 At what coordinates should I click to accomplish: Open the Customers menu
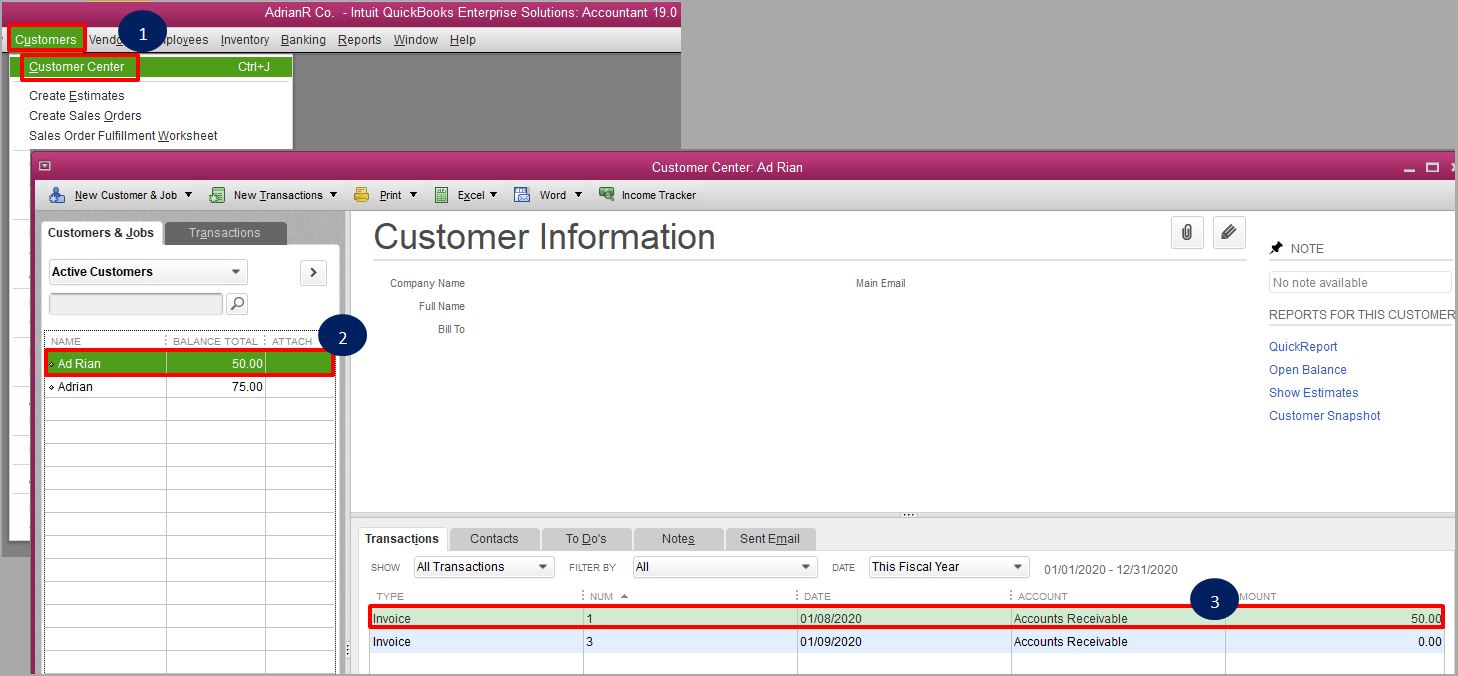click(46, 40)
